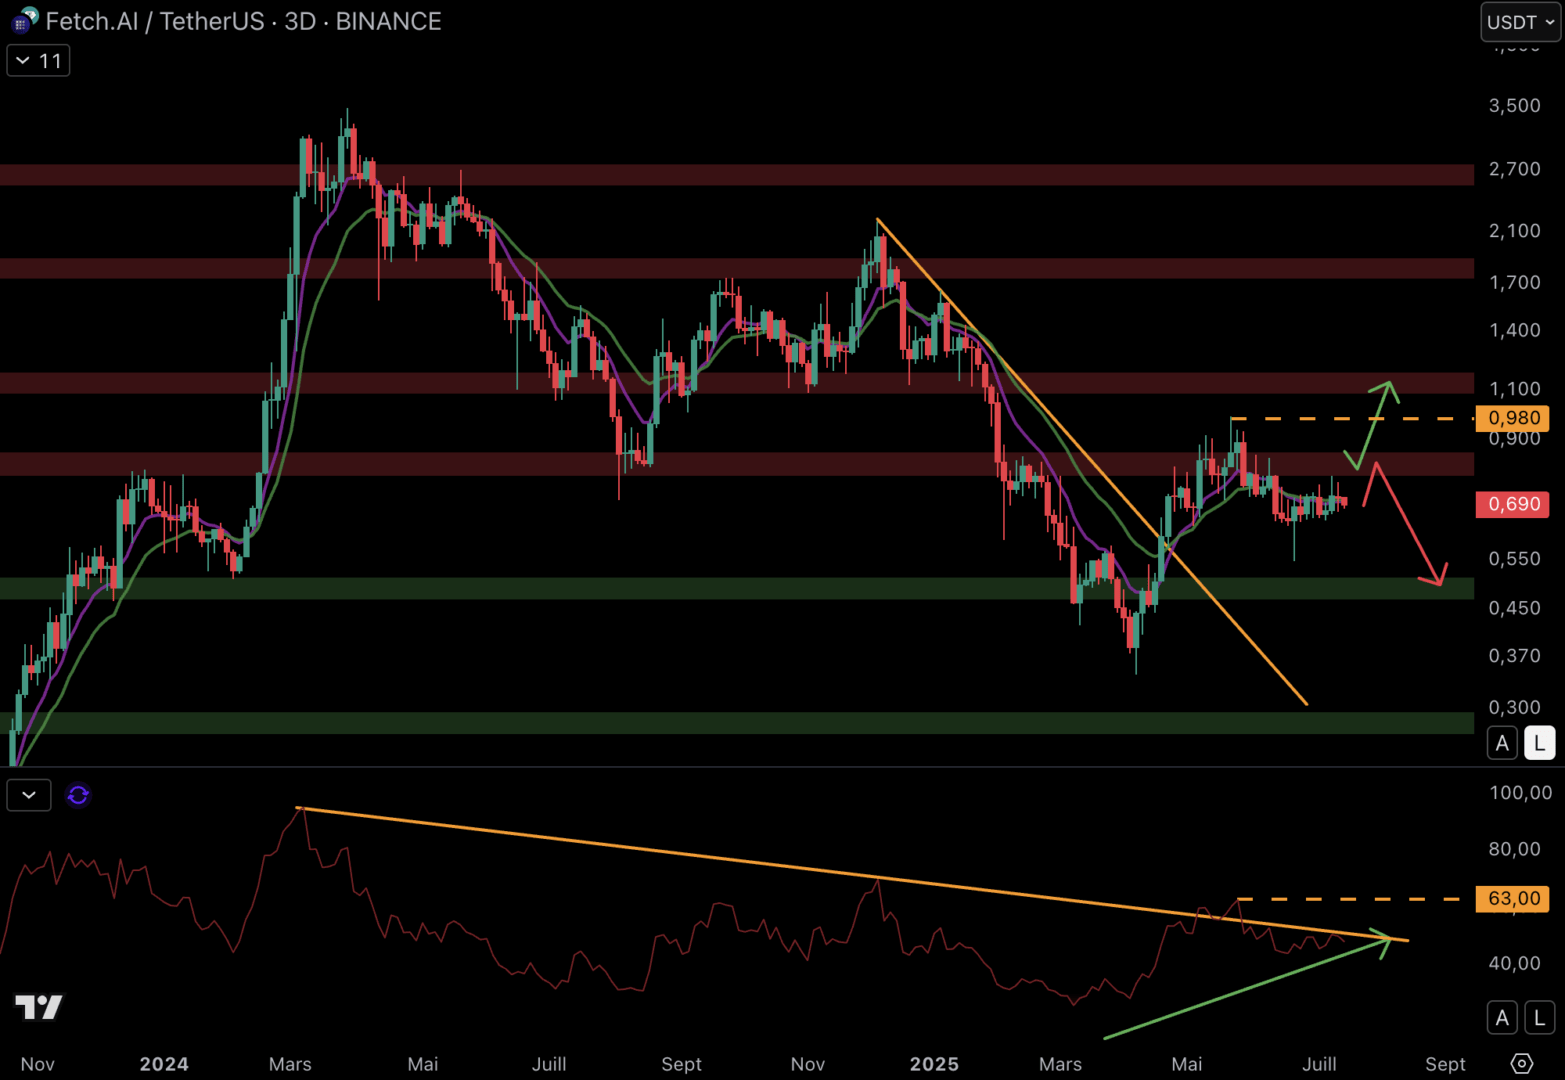The height and width of the screenshot is (1080, 1565).
Task: Toggle auto scale (A) on the price pane
Action: [1502, 743]
